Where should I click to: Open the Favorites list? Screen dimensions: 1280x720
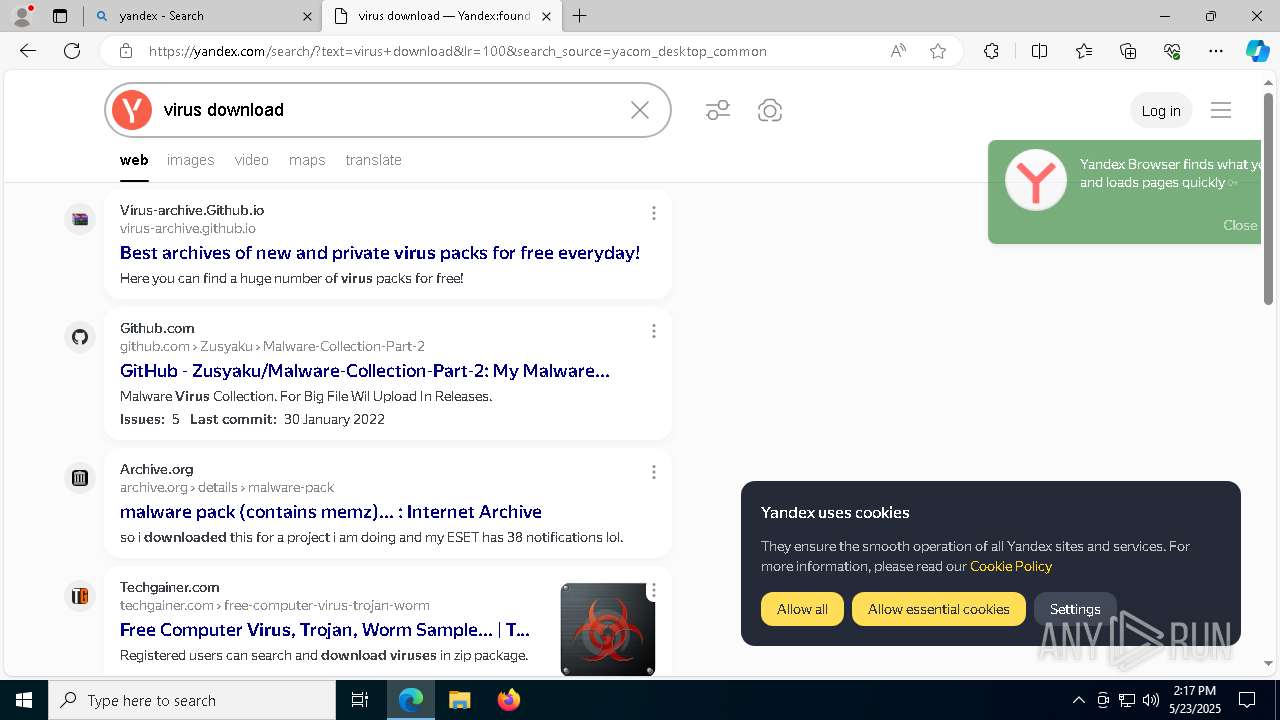click(1084, 51)
